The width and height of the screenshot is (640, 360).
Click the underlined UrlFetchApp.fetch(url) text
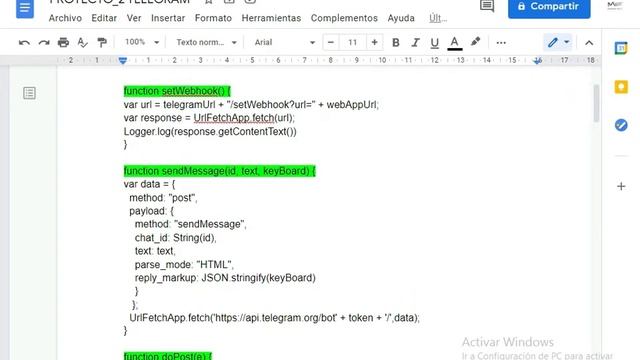244,118
